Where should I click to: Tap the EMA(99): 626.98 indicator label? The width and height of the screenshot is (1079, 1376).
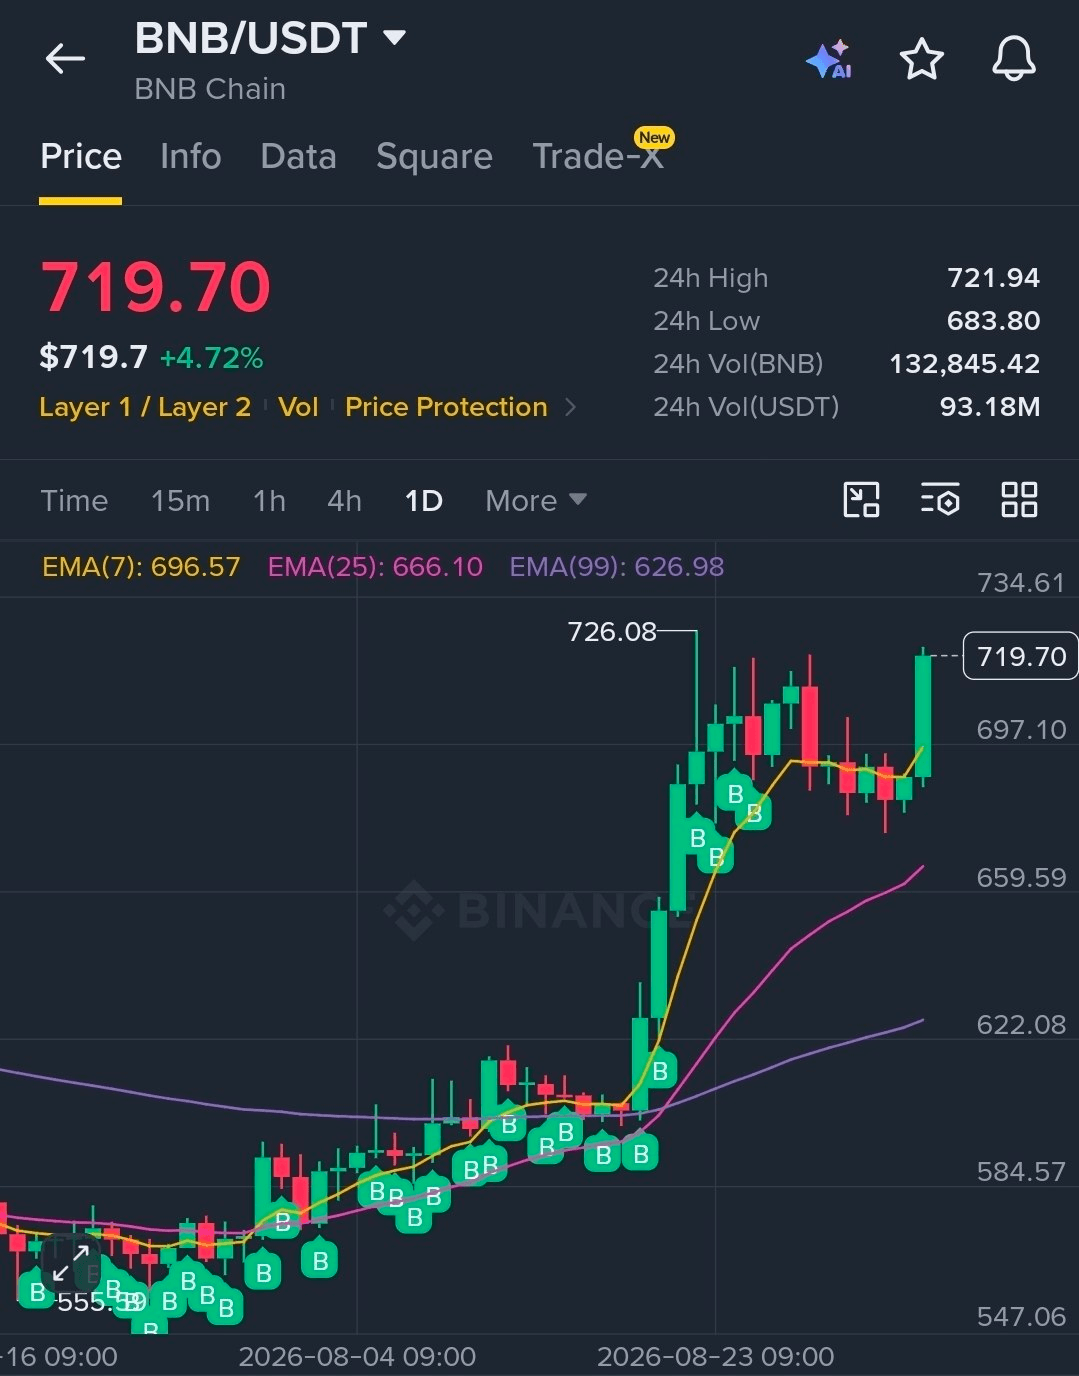pos(616,567)
